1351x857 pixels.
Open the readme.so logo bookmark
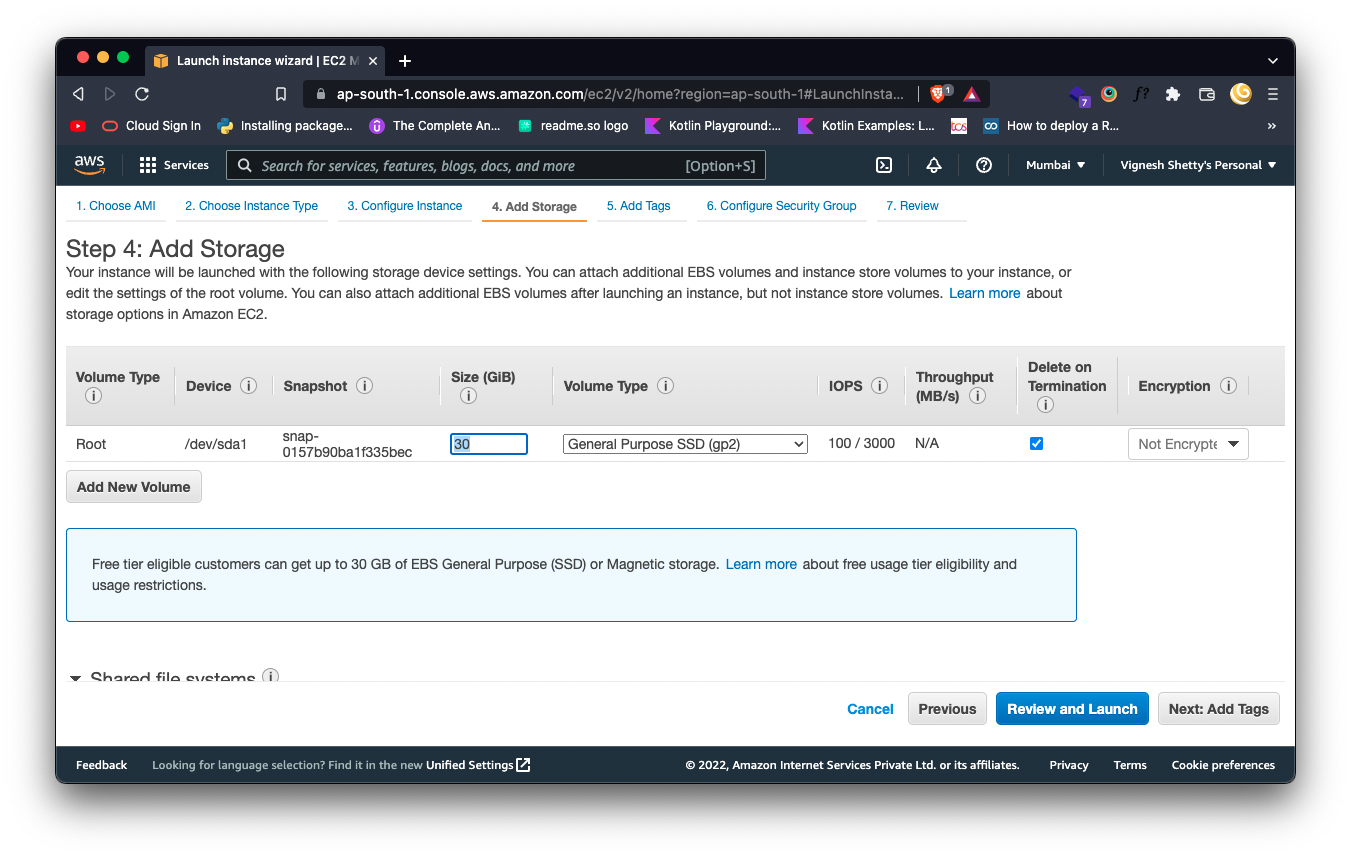tap(573, 126)
